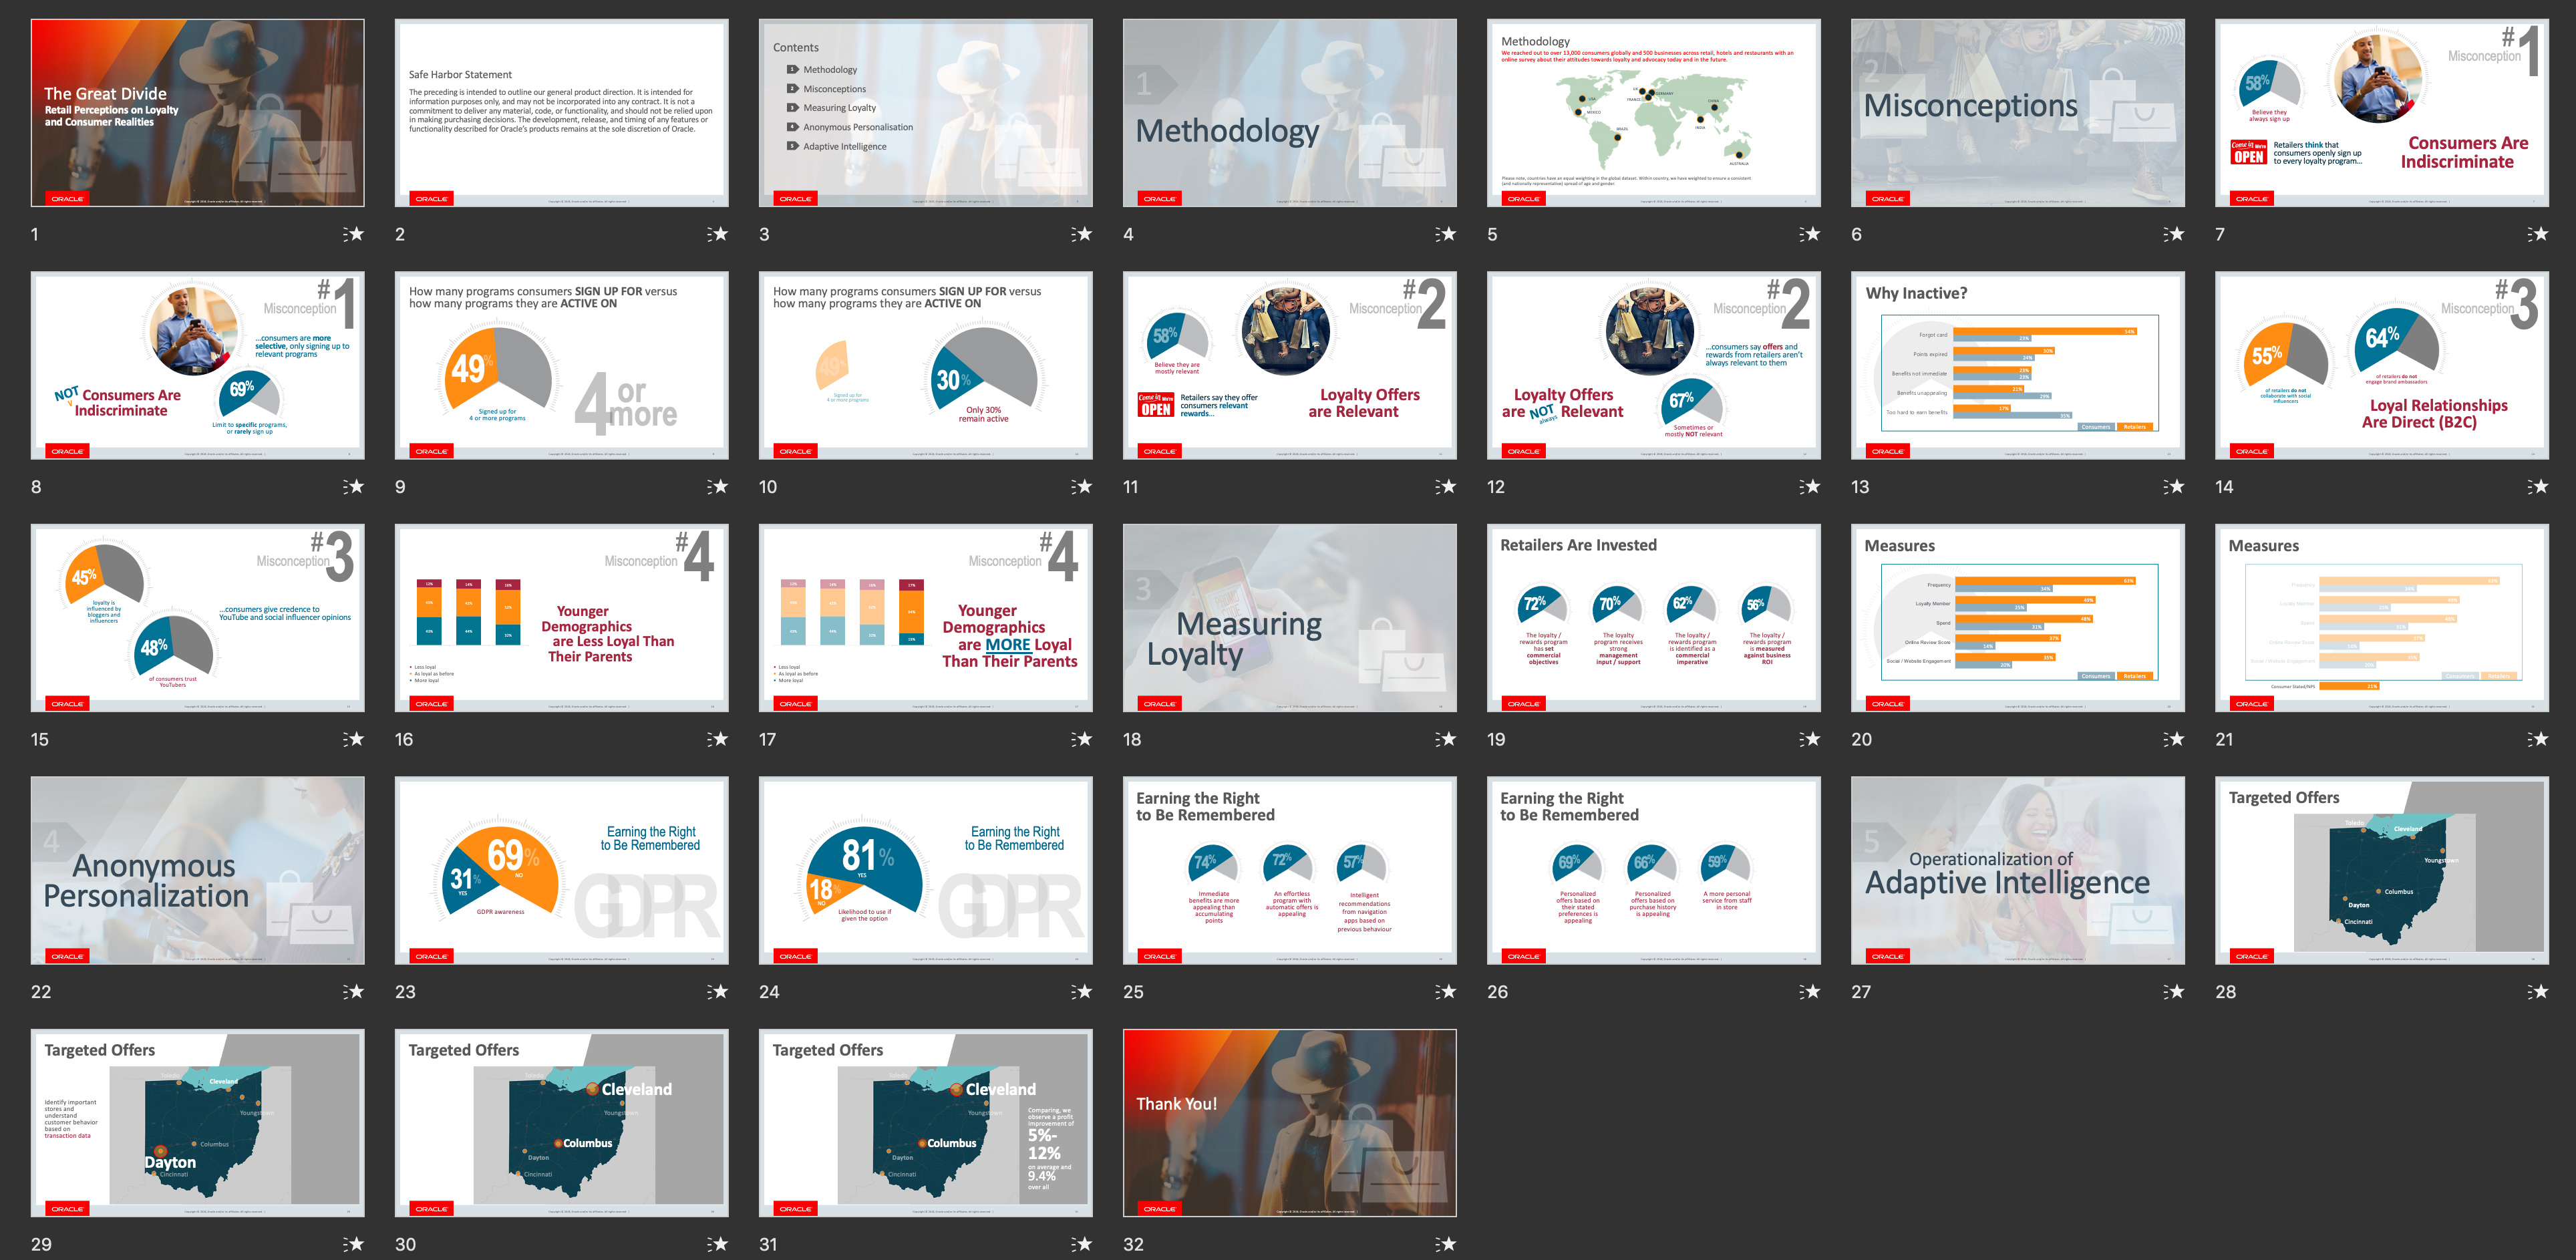Select the 'Operationalization of Adaptive Intelligence' slide
Image resolution: width=2576 pixels, height=1260 pixels.
coord(2017,870)
